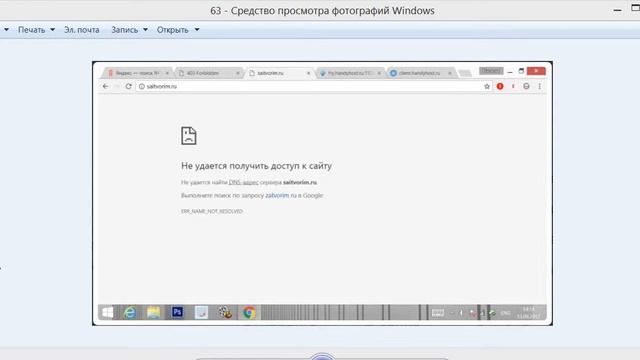Click the browser back arrow

[105, 86]
